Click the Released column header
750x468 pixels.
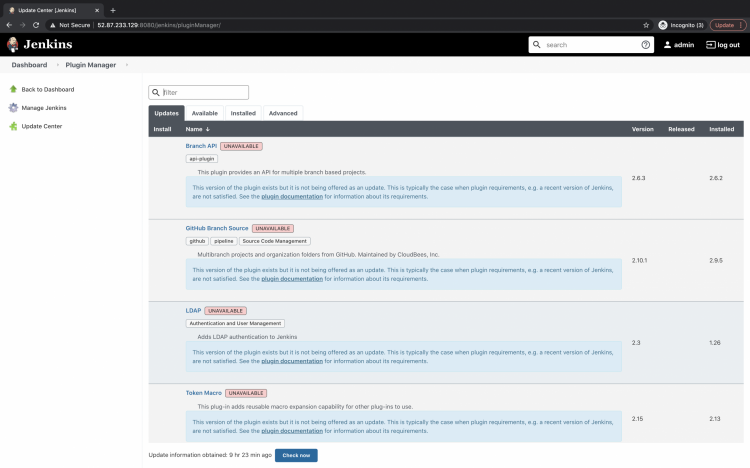[x=681, y=129]
